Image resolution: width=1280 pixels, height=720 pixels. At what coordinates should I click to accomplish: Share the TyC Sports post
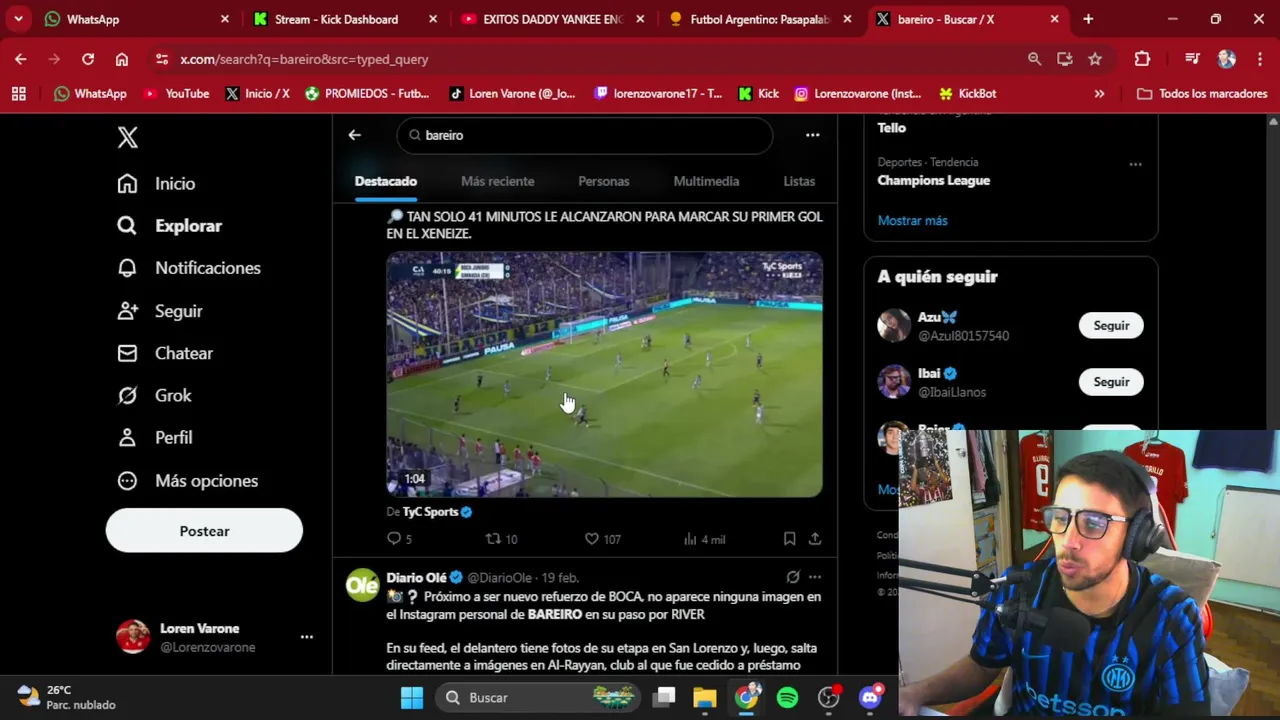pos(815,539)
